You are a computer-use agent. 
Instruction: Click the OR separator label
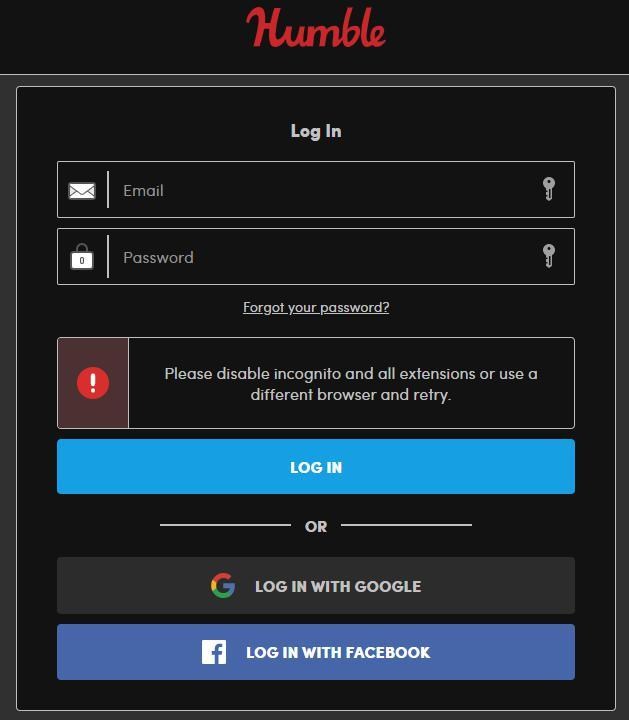click(316, 526)
